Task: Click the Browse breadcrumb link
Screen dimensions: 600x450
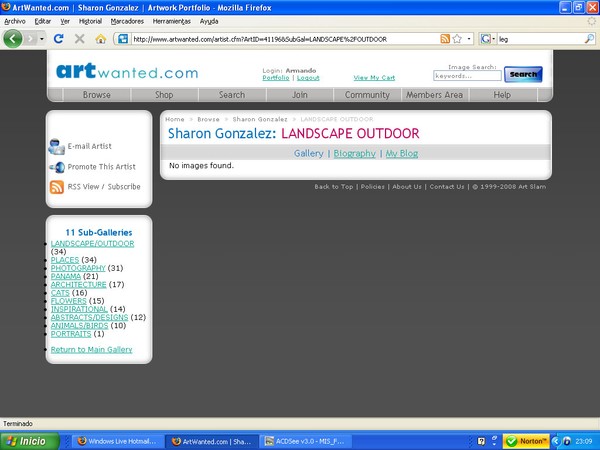Action: tap(208, 119)
